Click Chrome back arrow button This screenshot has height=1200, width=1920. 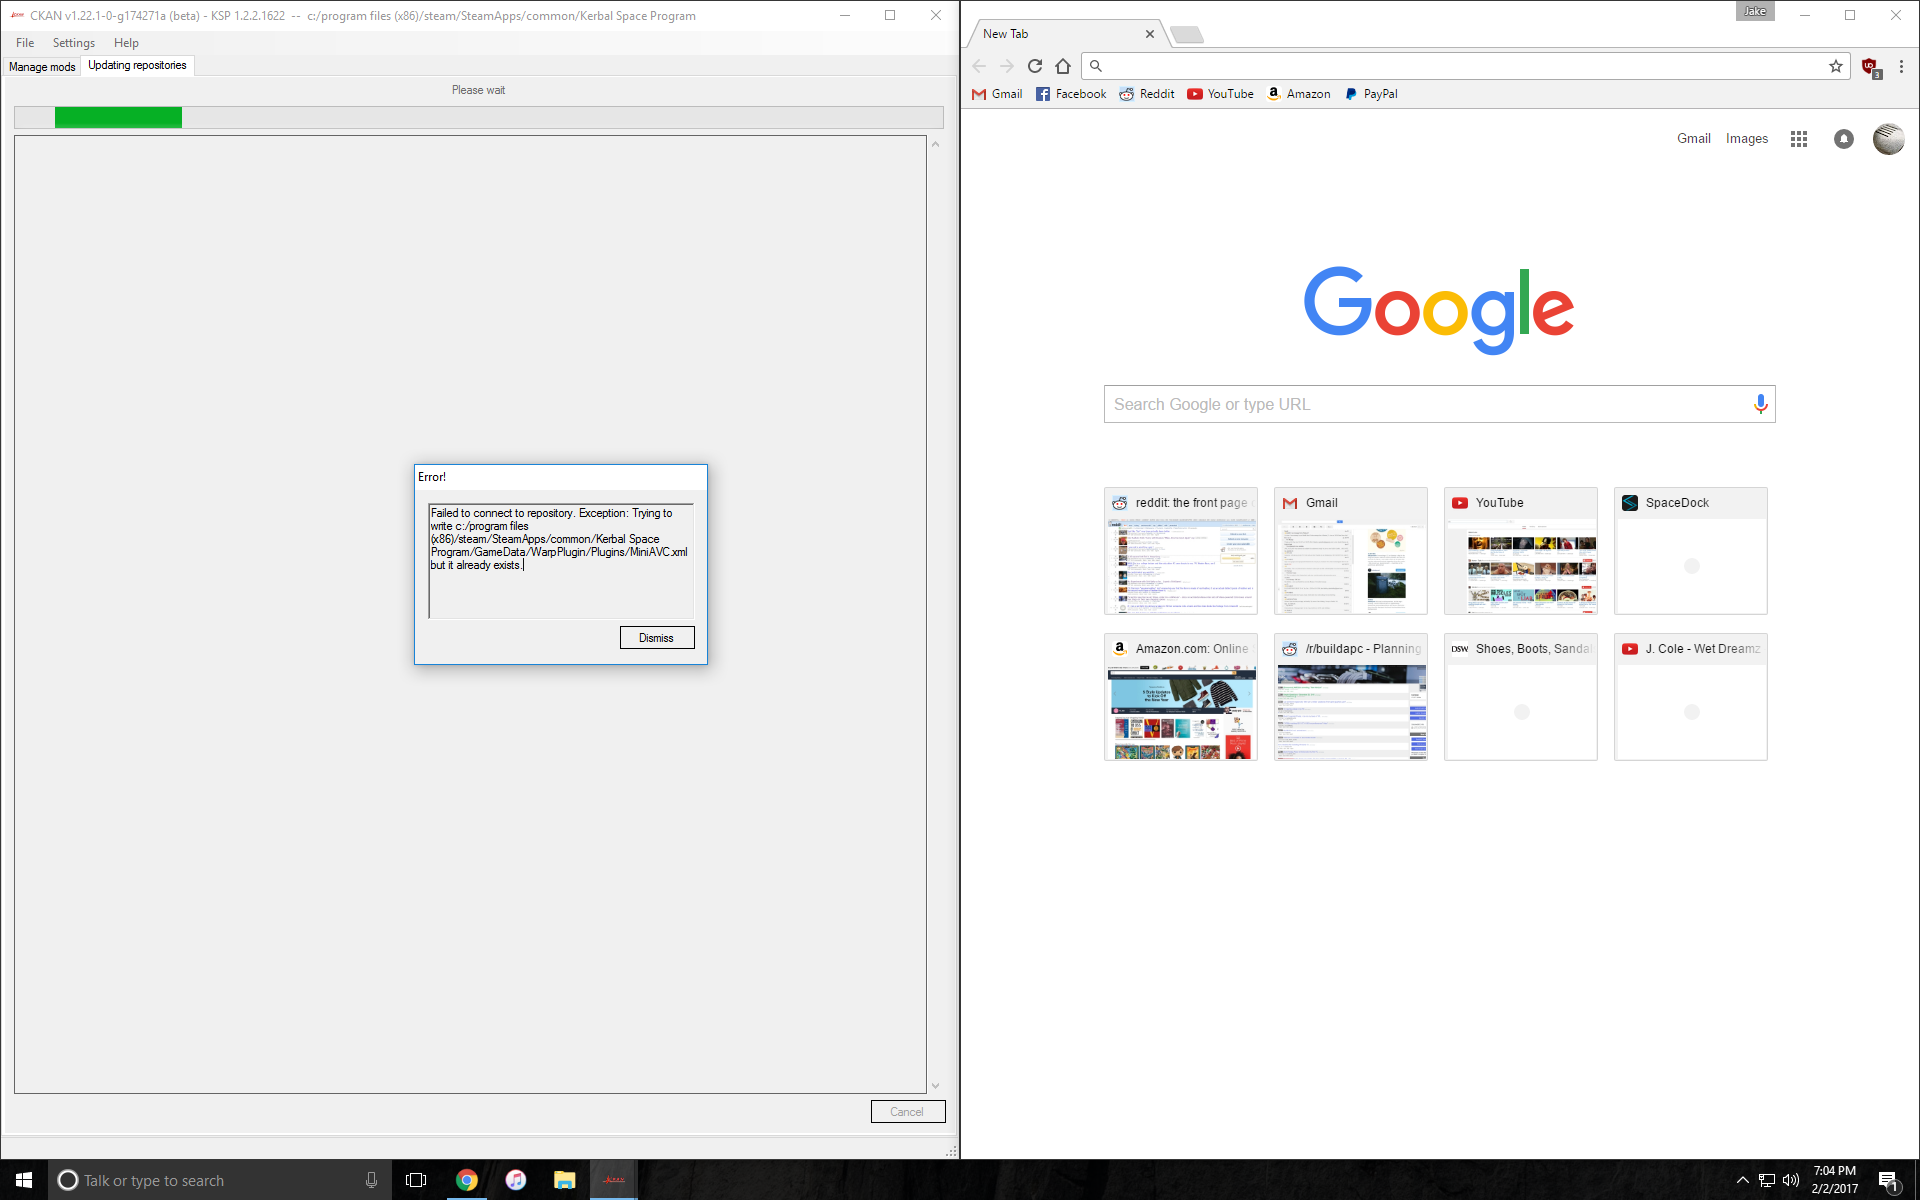click(x=979, y=66)
